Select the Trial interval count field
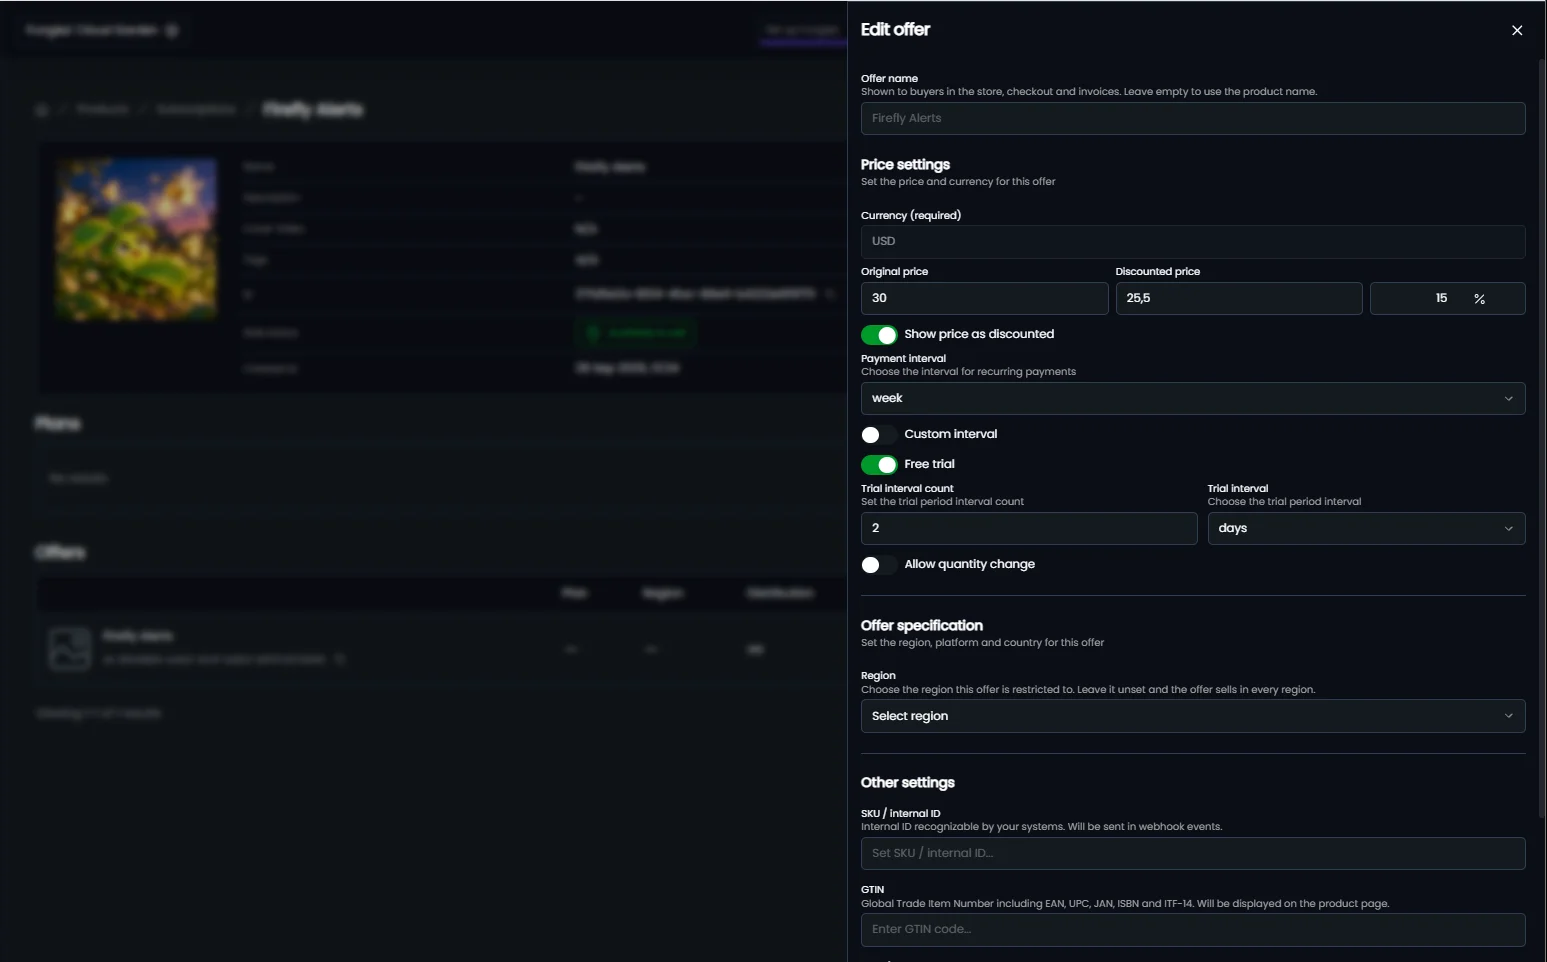 1029,528
